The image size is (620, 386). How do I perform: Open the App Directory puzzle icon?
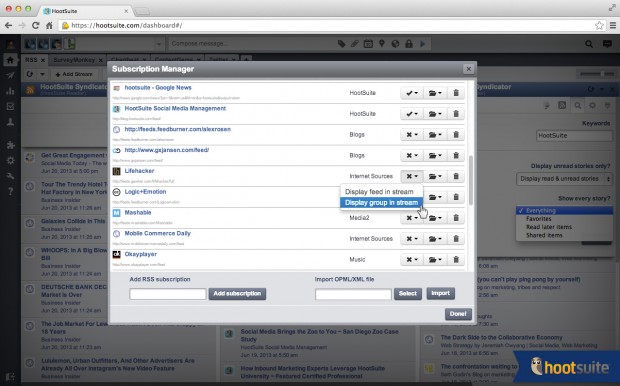coord(10,145)
